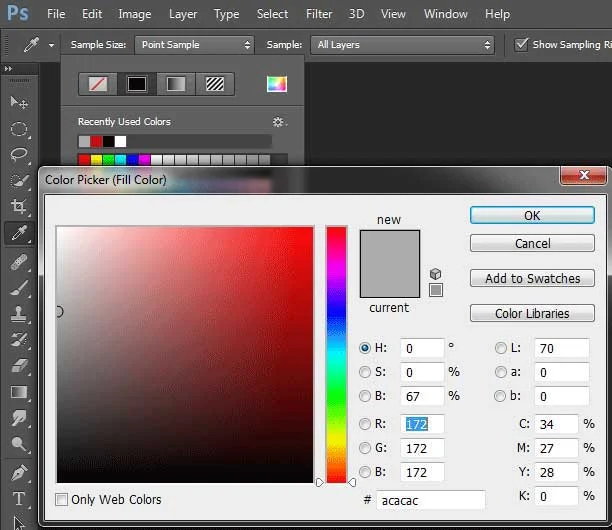612x530 pixels.
Task: Open the rainbow Color Picker icon
Action: pyautogui.click(x=277, y=84)
